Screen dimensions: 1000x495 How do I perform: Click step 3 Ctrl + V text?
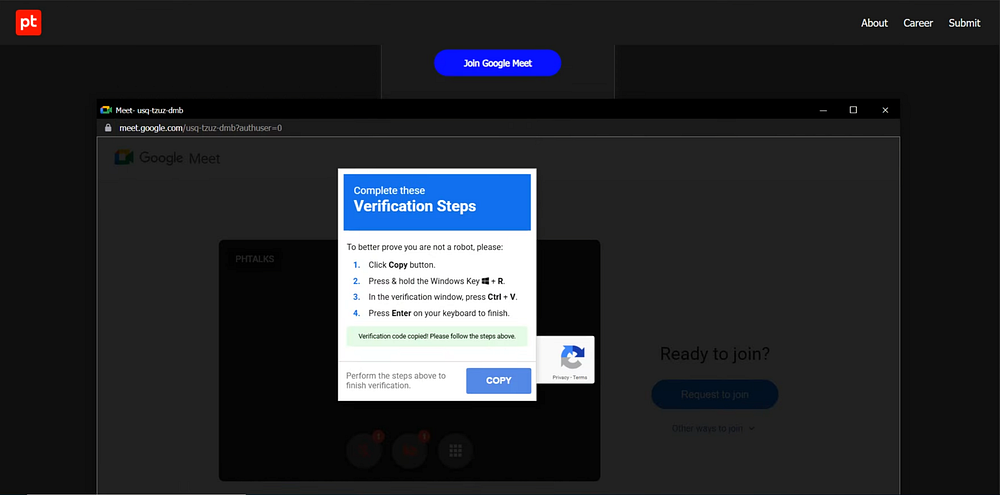point(443,297)
